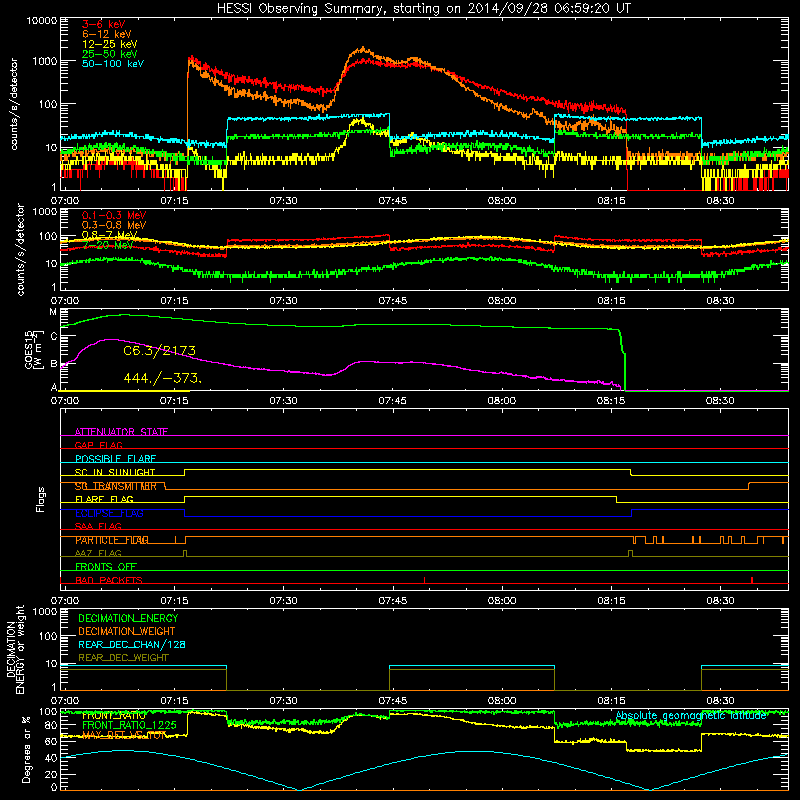This screenshot has width=800, height=800.
Task: Click the HESSI Observing Summary title text
Action: pos(423,8)
